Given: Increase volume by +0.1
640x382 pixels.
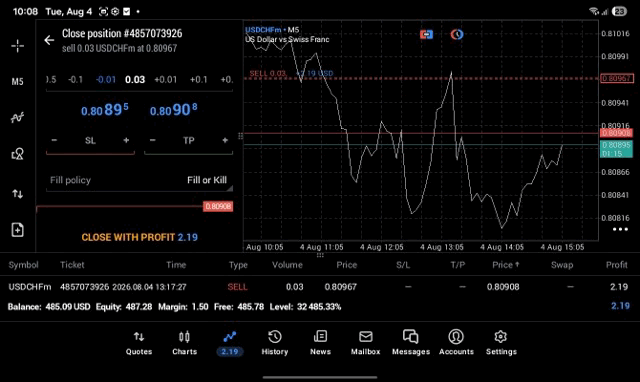Looking at the screenshot, I should tap(198, 80).
